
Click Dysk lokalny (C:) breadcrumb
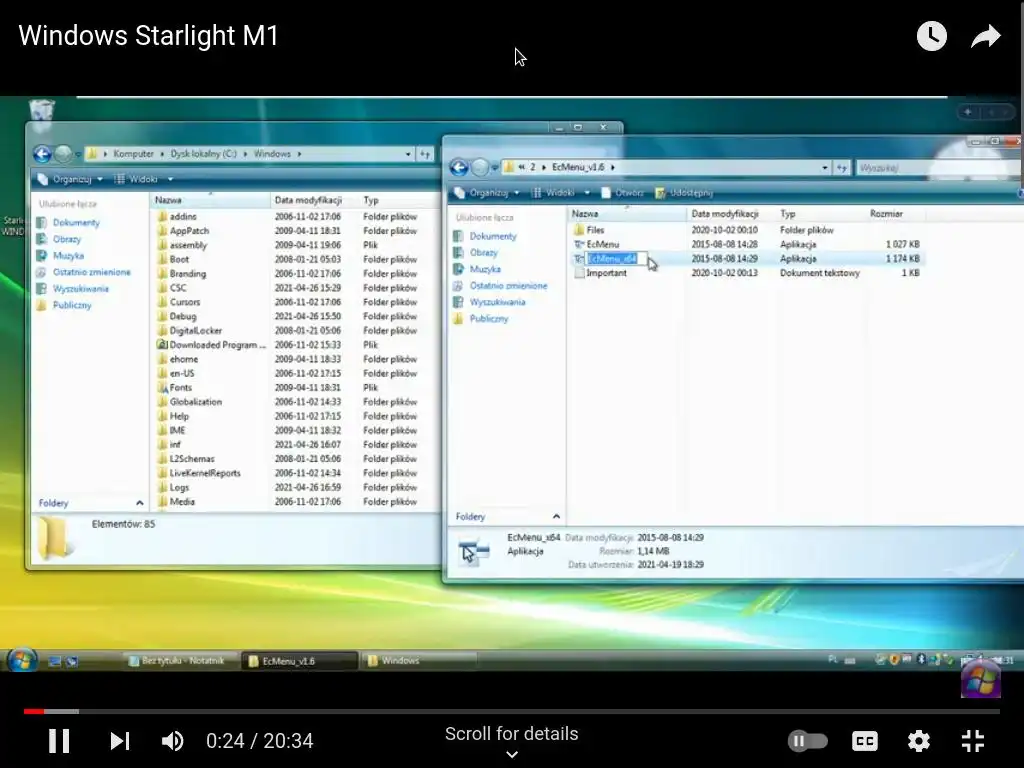click(203, 154)
